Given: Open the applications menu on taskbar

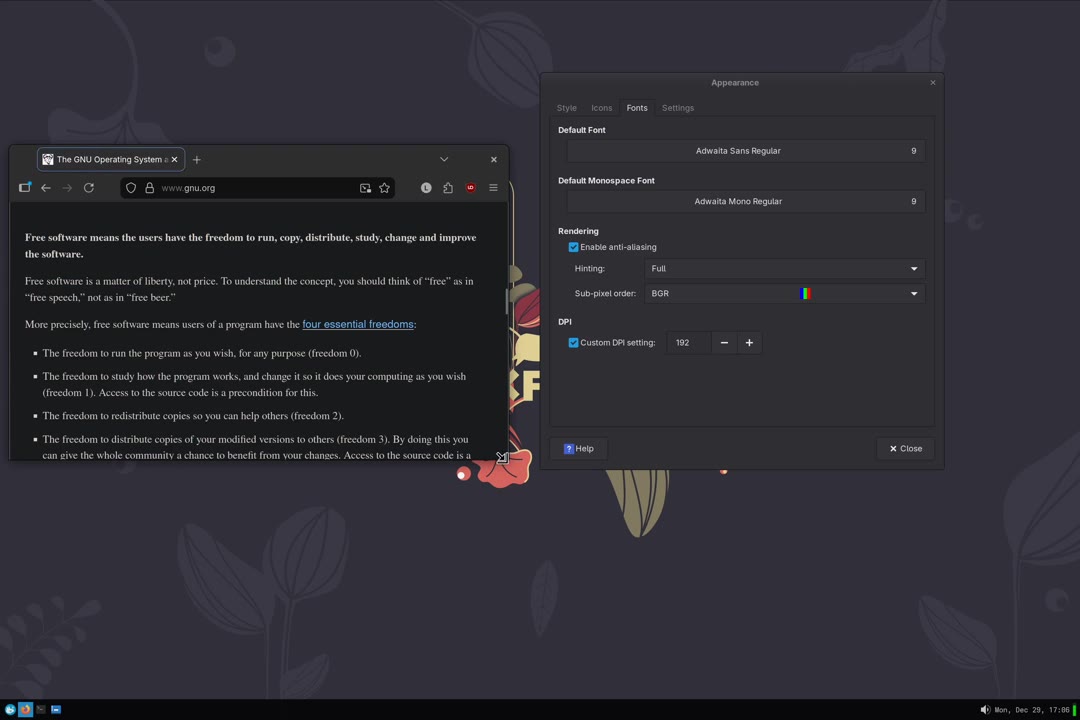Looking at the screenshot, I should (10, 709).
